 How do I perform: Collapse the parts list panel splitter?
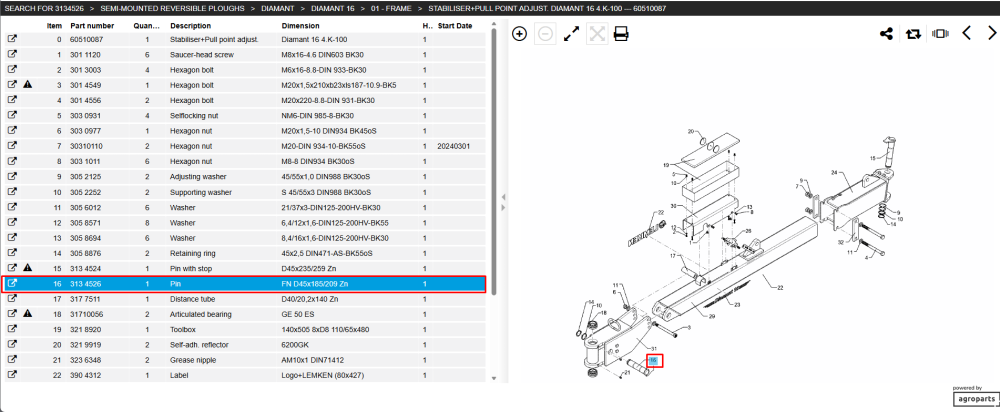pyautogui.click(x=503, y=202)
